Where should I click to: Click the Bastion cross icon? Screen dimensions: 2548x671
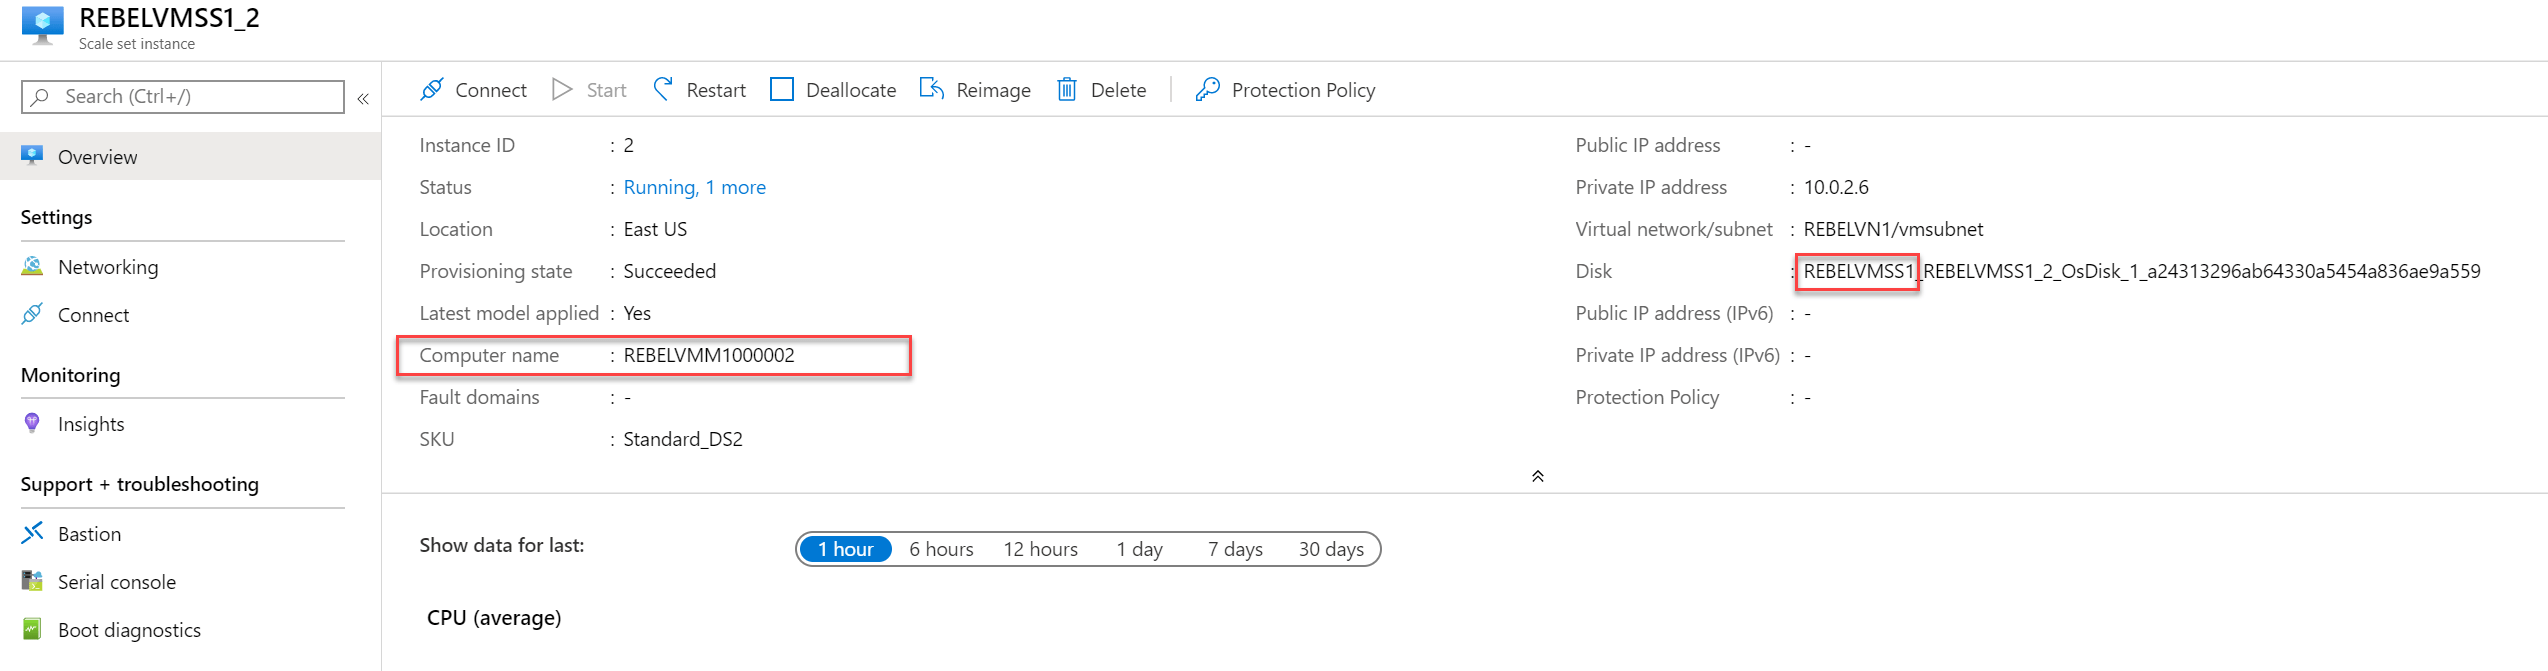click(32, 532)
